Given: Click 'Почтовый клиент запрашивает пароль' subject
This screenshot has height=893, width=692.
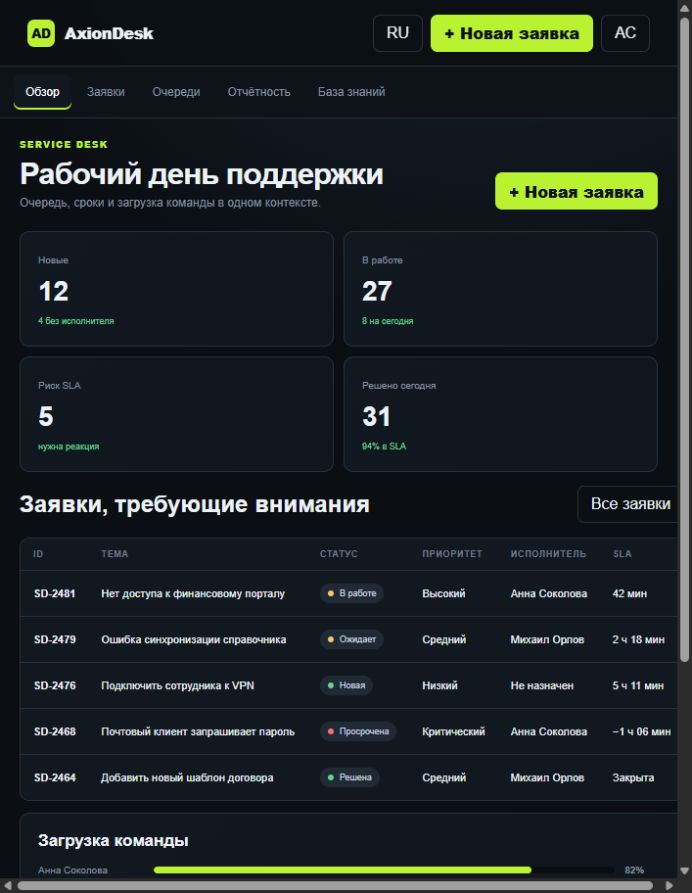Looking at the screenshot, I should point(198,732).
